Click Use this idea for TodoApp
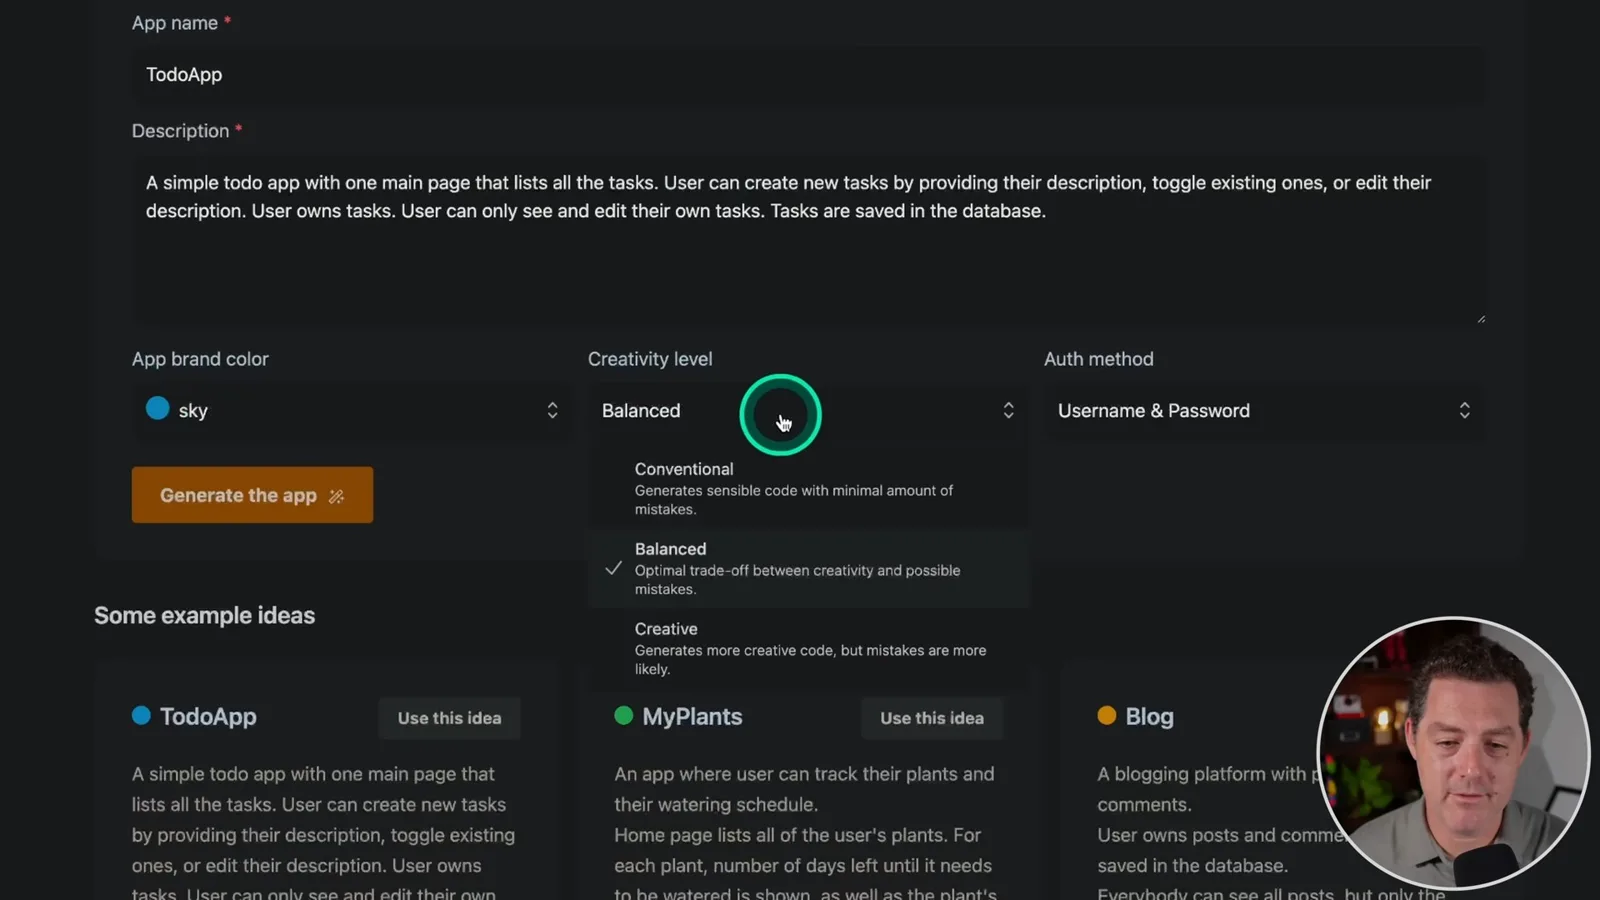Screen dimensions: 1600x900 [449, 718]
